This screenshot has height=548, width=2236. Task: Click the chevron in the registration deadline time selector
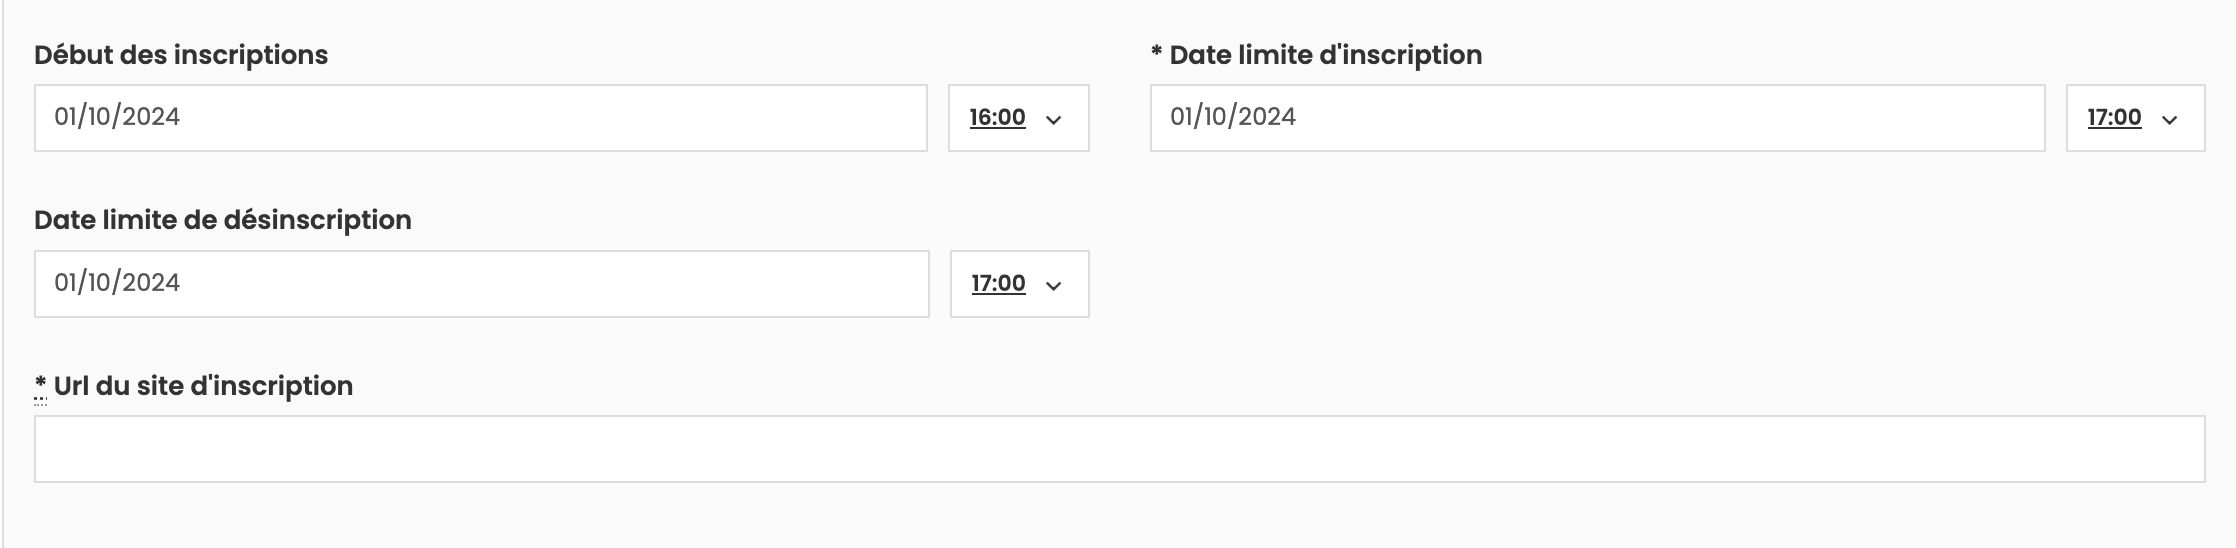2169,120
